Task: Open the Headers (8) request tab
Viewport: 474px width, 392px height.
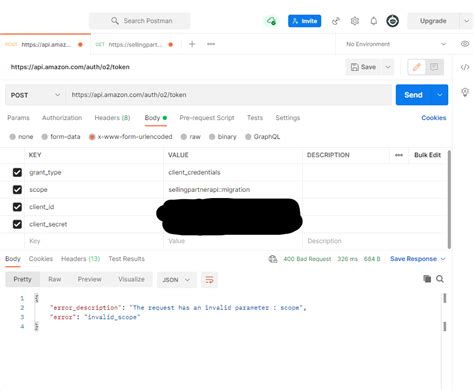Action: [112, 118]
